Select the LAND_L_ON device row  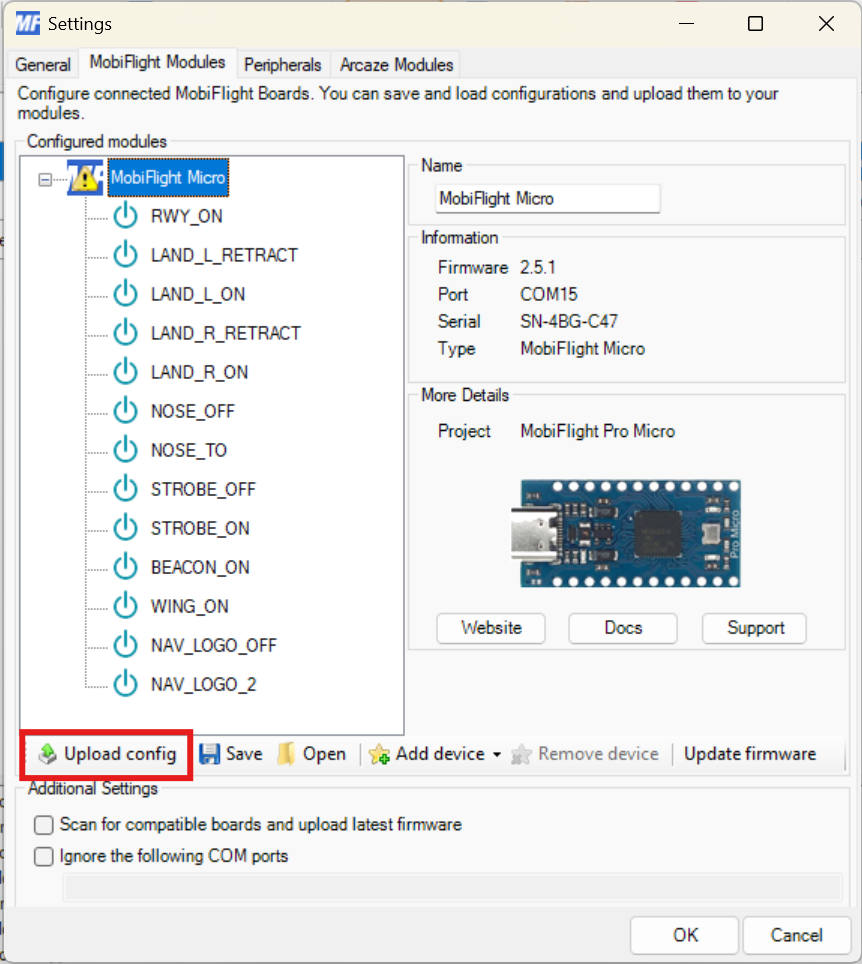pos(198,294)
